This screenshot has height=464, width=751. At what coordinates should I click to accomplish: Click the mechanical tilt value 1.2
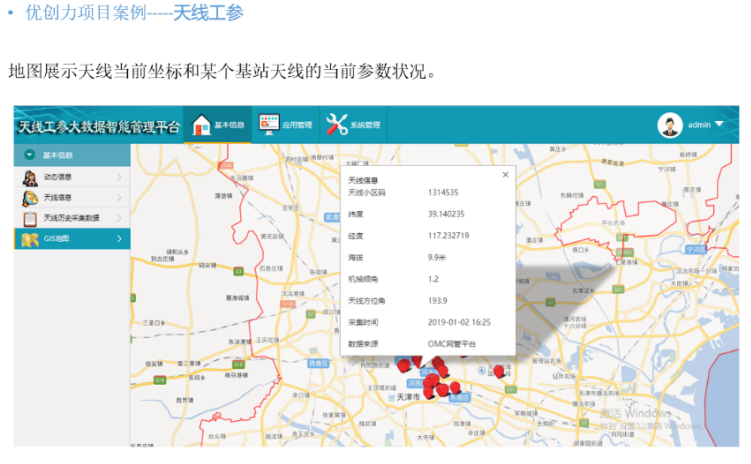[x=433, y=279]
